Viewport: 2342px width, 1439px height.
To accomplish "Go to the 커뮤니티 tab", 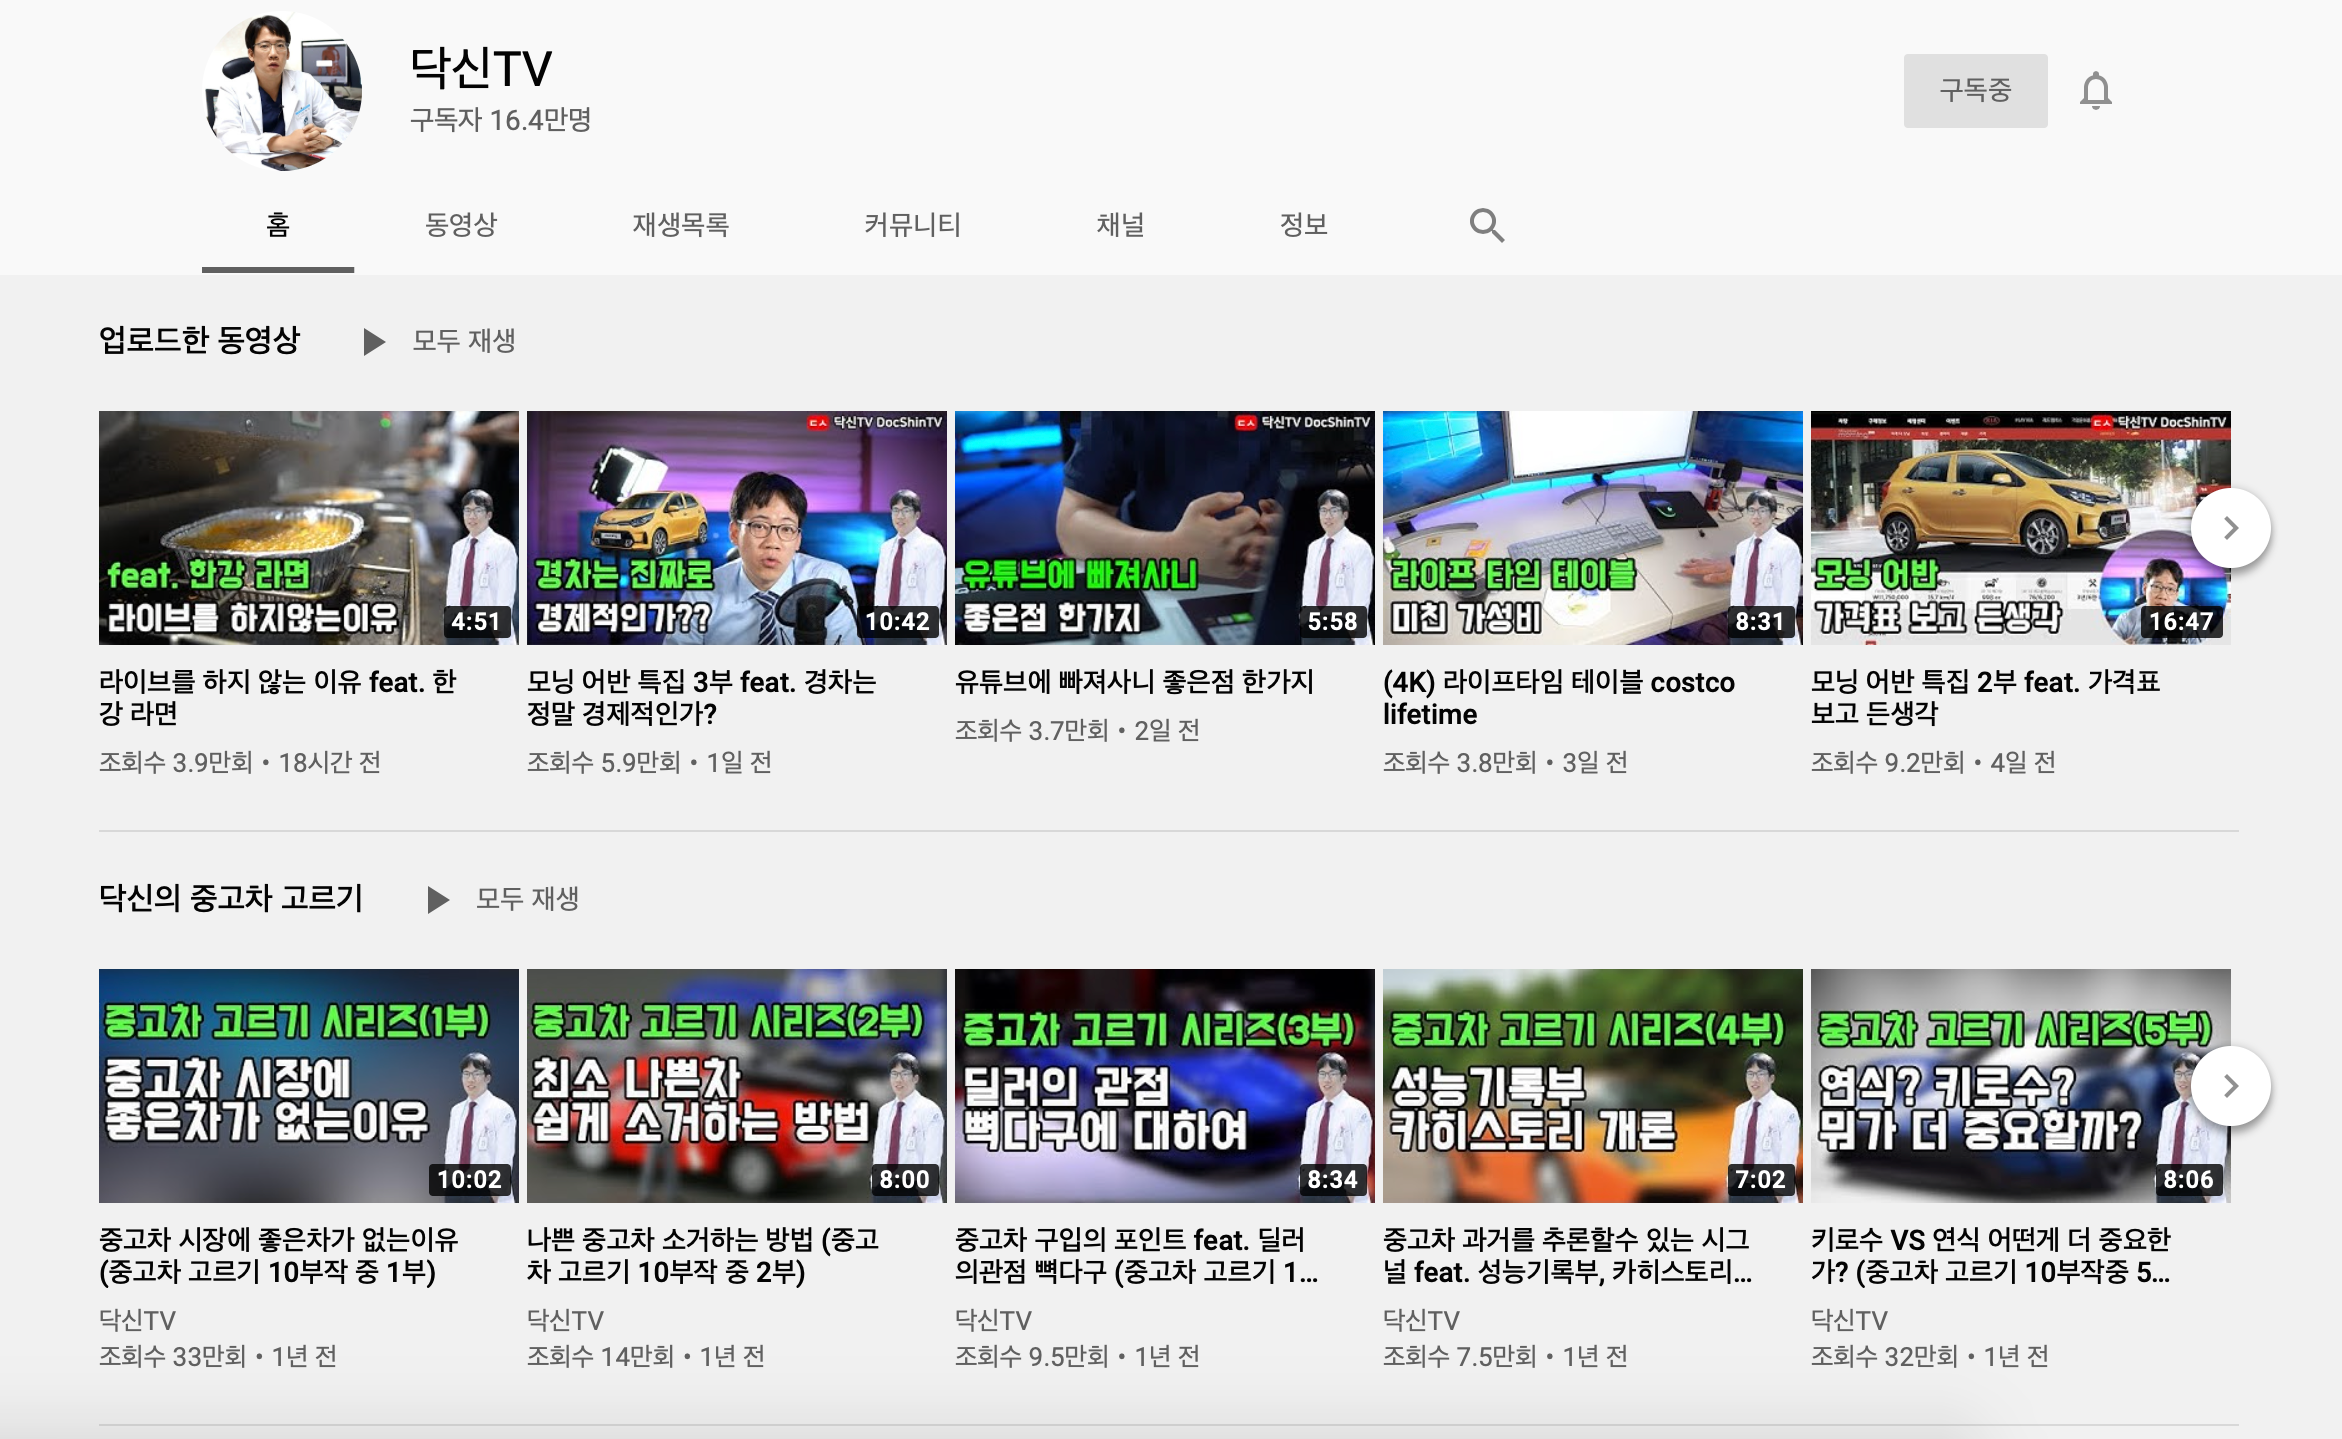I will [x=912, y=225].
